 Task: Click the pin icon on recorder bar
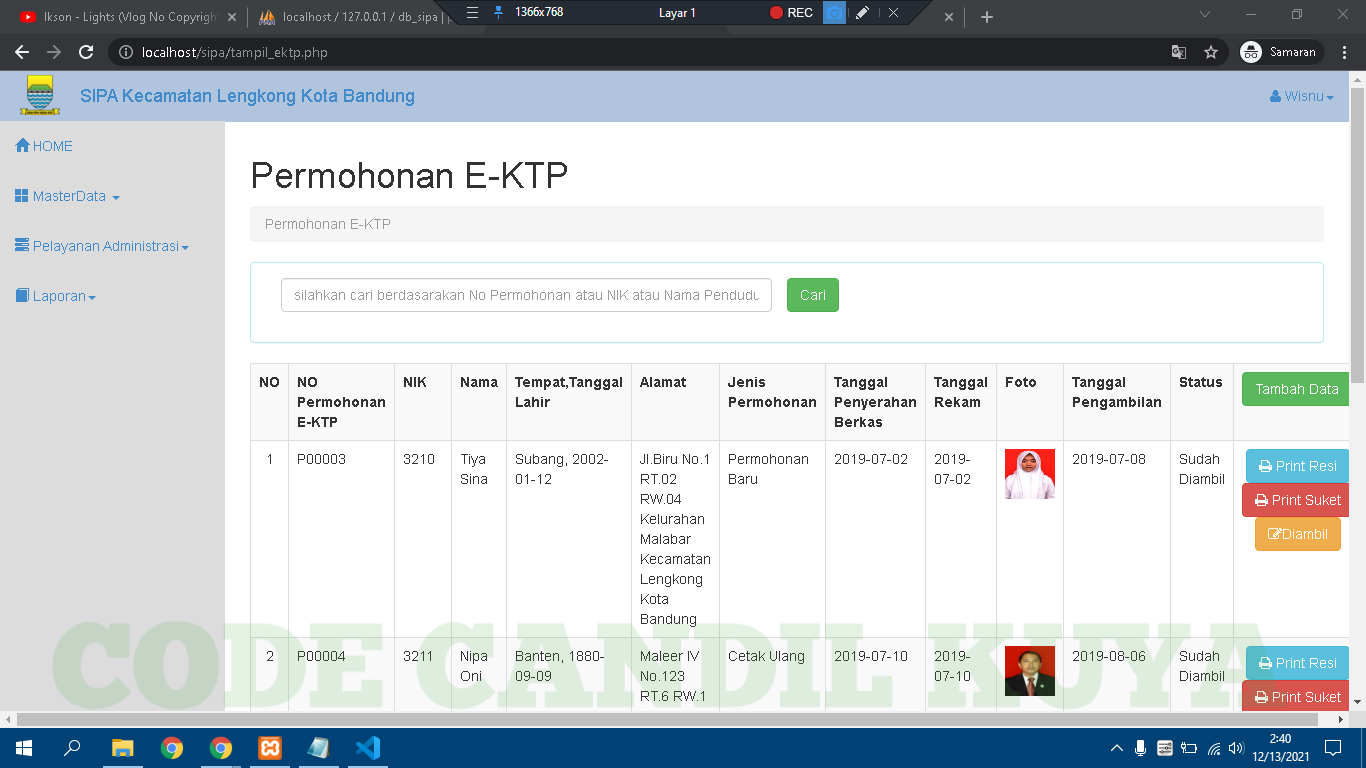[x=499, y=13]
